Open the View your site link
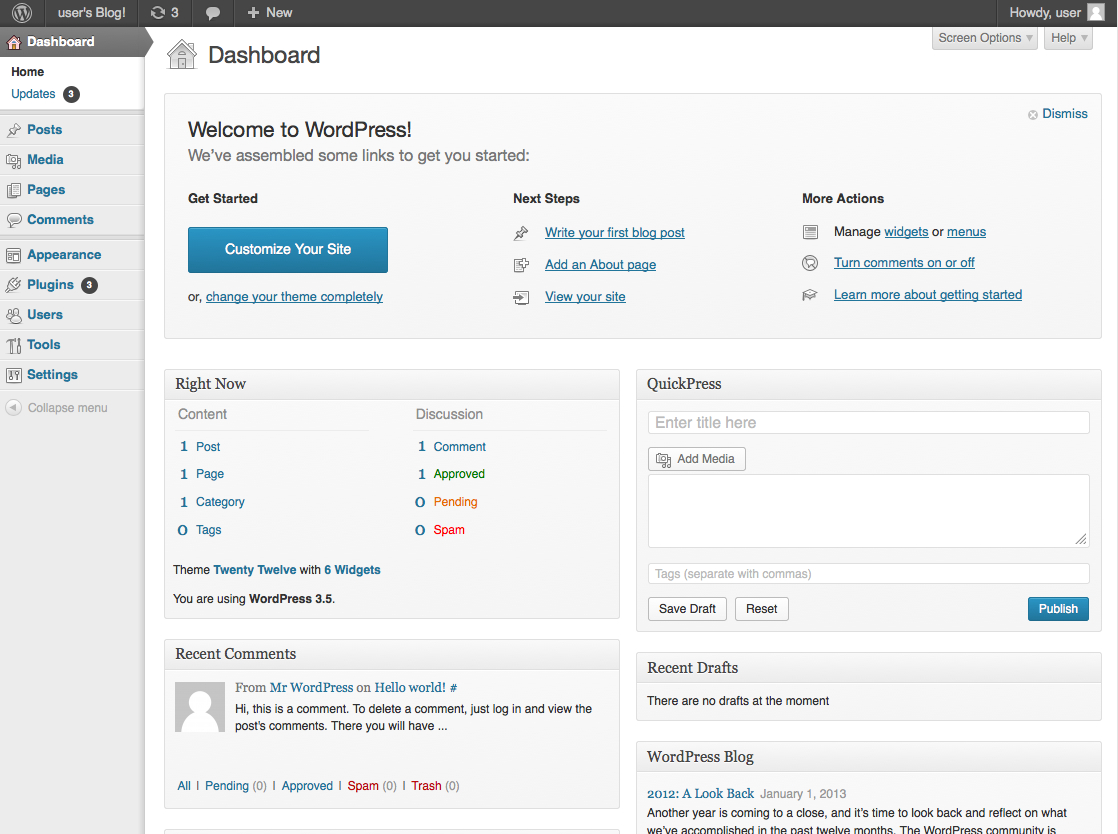Screen dimensions: 1118x834 (x=585, y=297)
